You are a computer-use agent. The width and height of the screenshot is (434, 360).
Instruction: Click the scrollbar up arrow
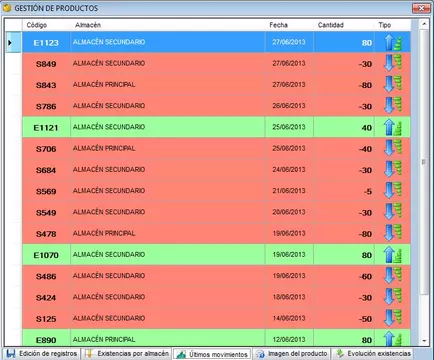(424, 24)
